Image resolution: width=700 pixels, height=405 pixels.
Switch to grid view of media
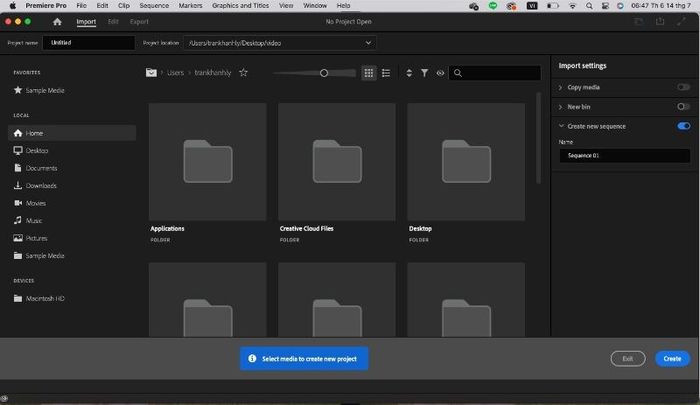click(369, 73)
